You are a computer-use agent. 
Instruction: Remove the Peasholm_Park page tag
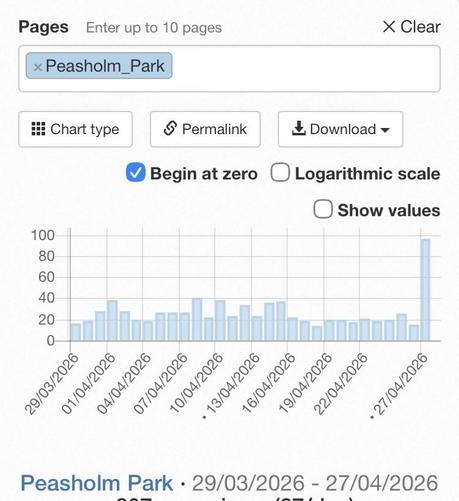[38, 67]
